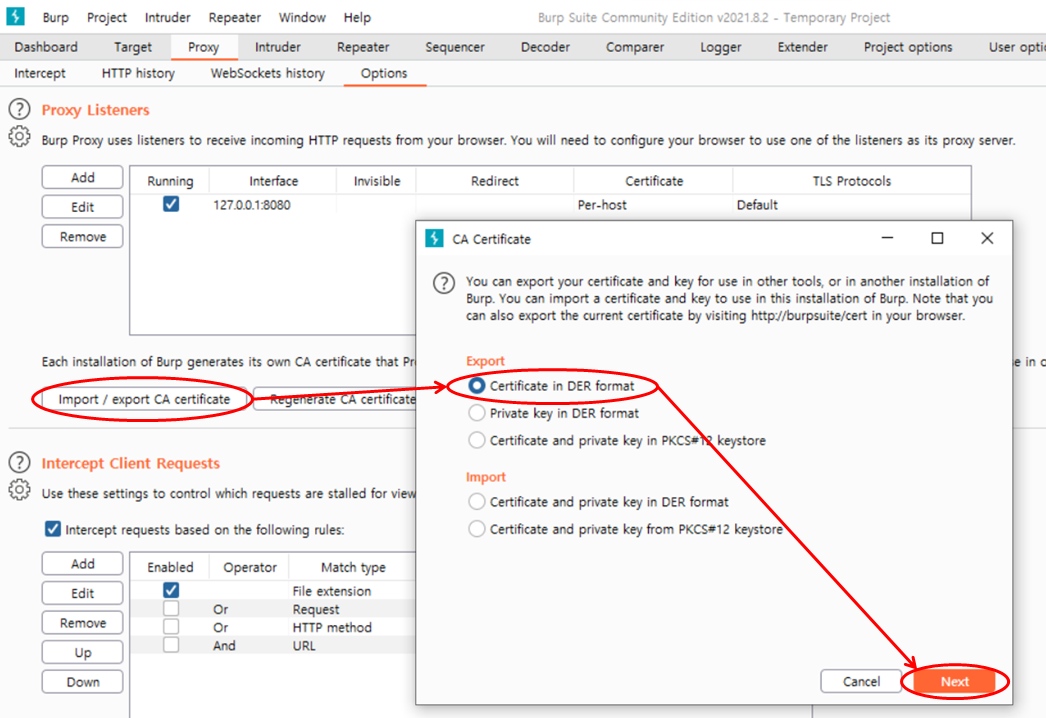
Task: Enable the And URL intercept rule
Action: coord(171,645)
